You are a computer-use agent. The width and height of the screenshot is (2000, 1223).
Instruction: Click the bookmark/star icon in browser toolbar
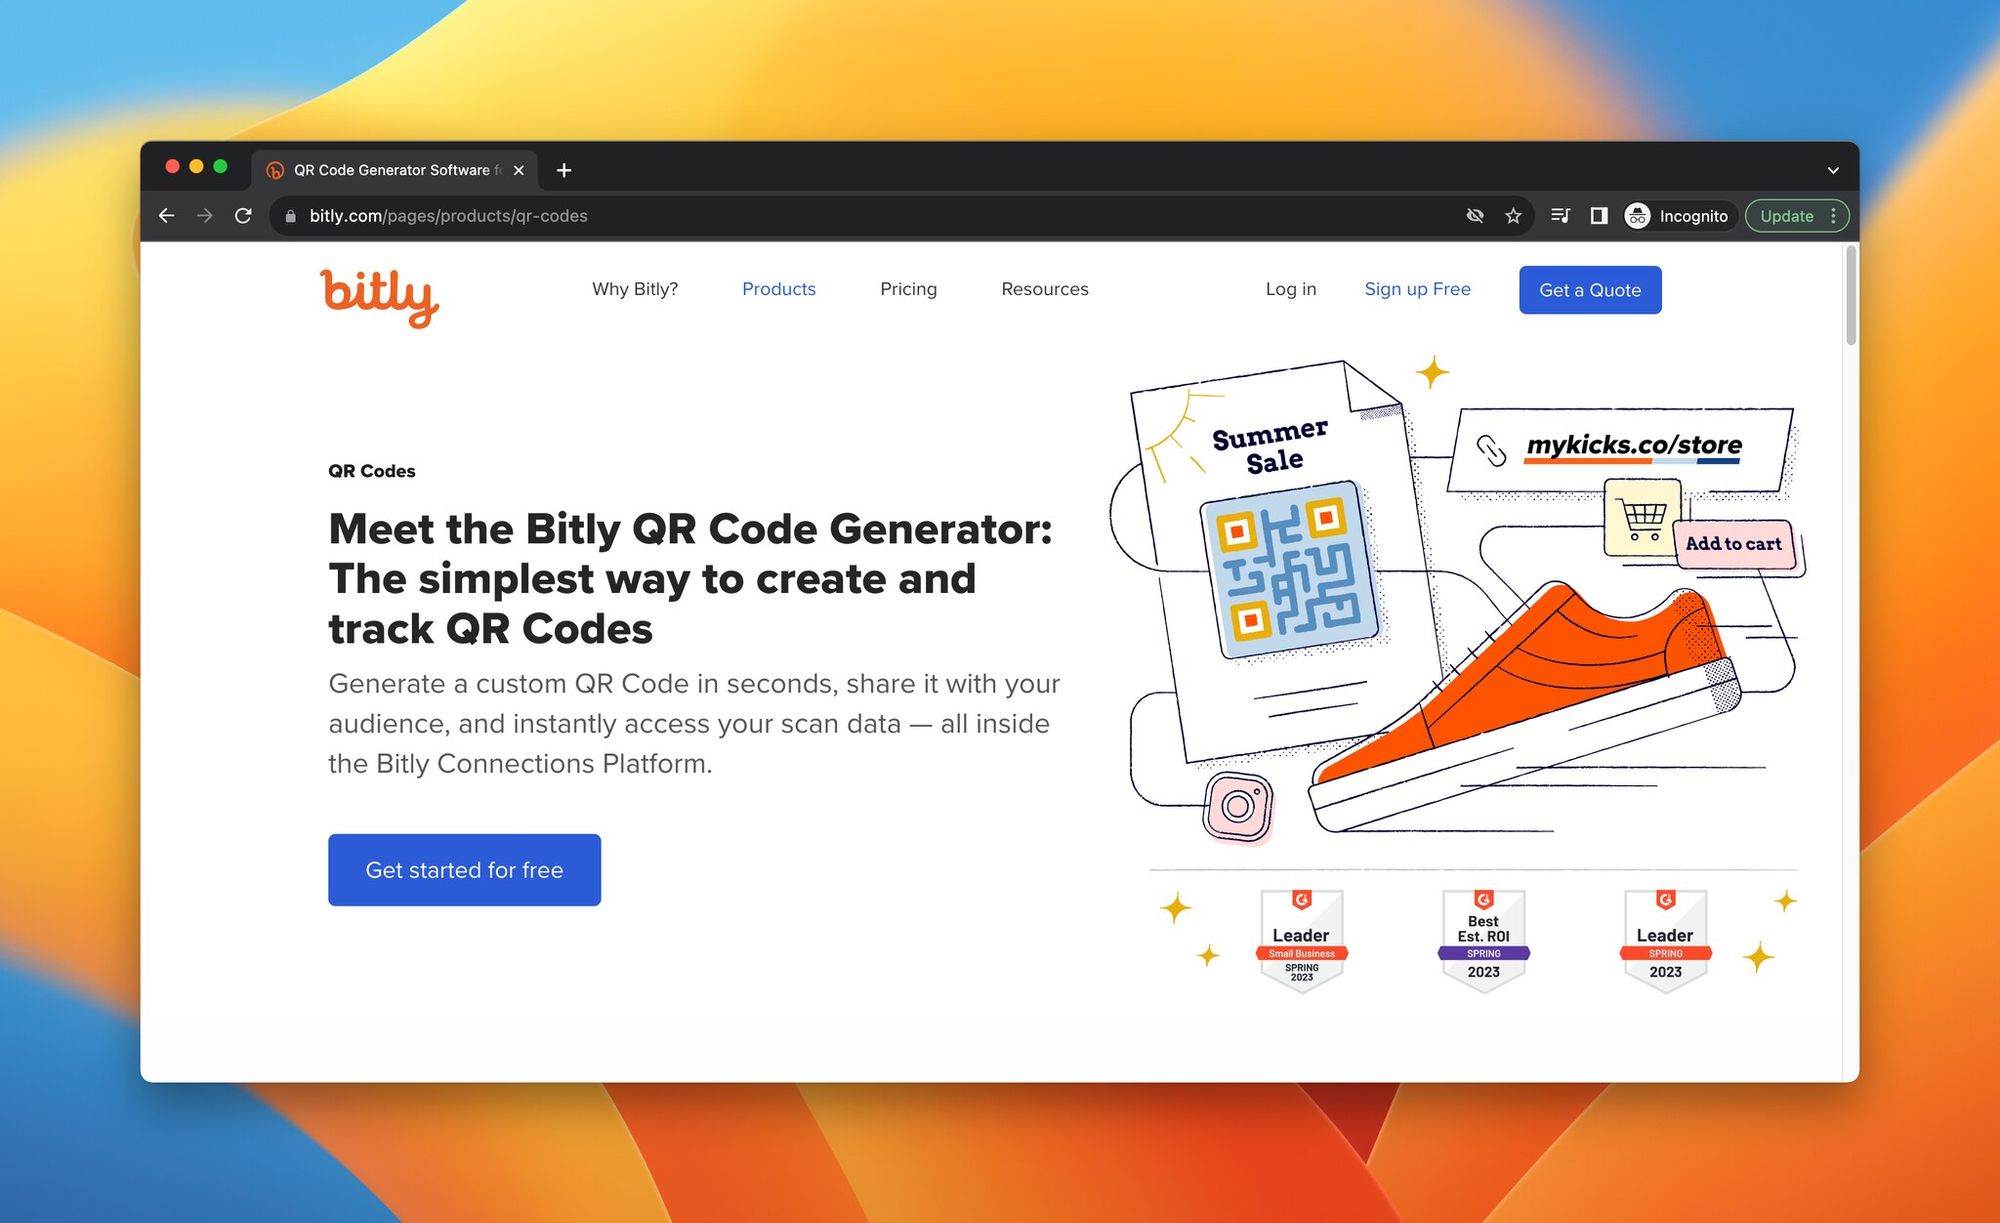1514,216
